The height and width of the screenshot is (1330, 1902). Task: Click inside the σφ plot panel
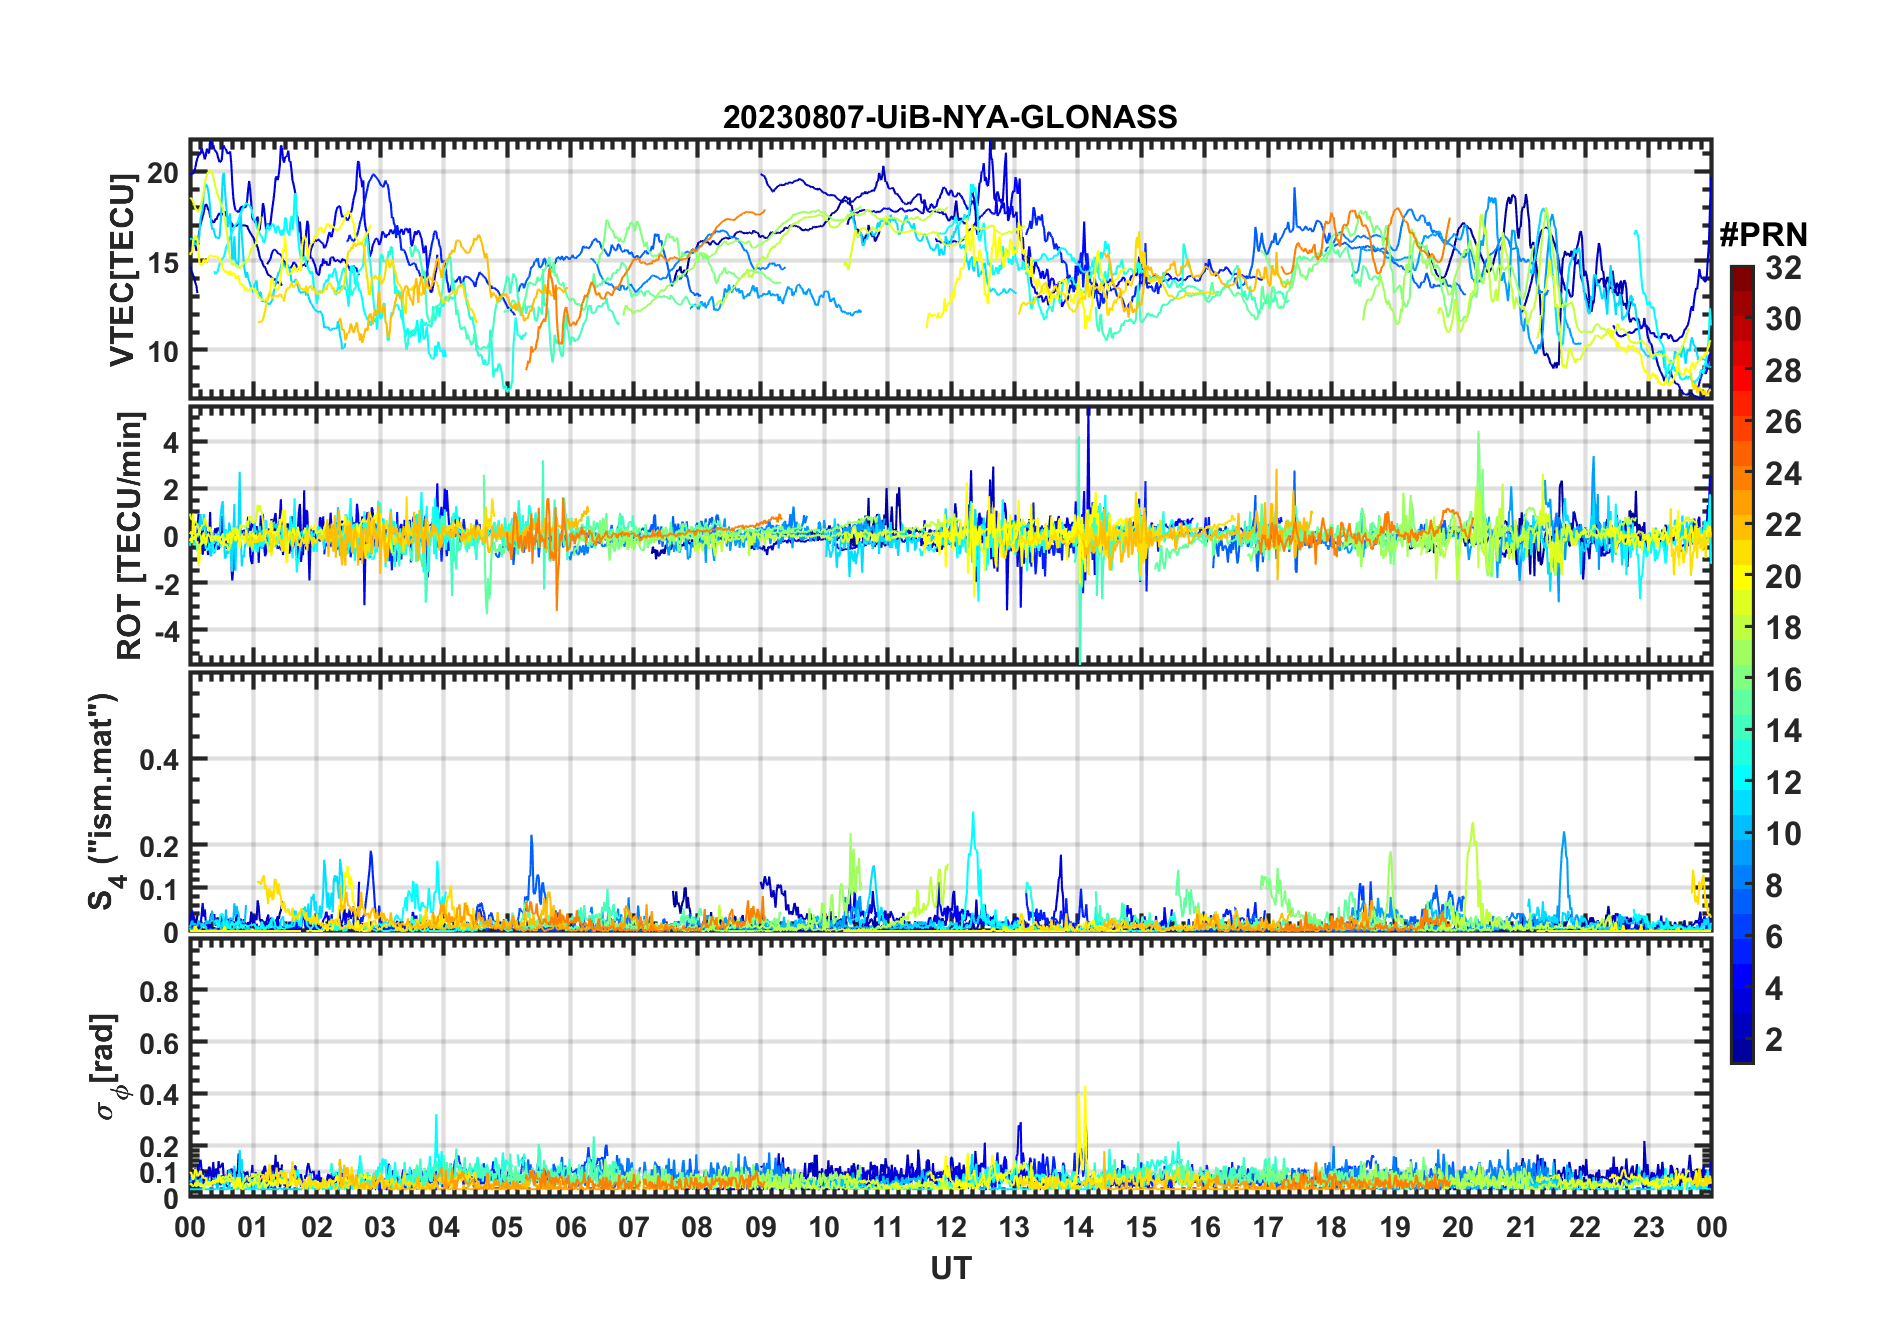950,1067
